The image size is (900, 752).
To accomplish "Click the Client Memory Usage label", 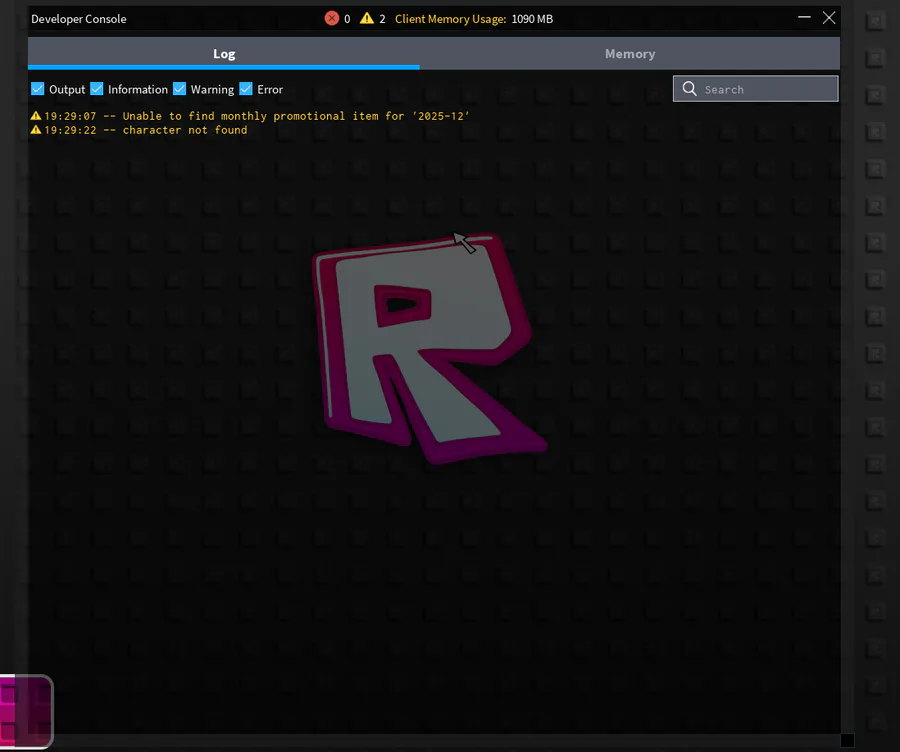I will coord(451,19).
